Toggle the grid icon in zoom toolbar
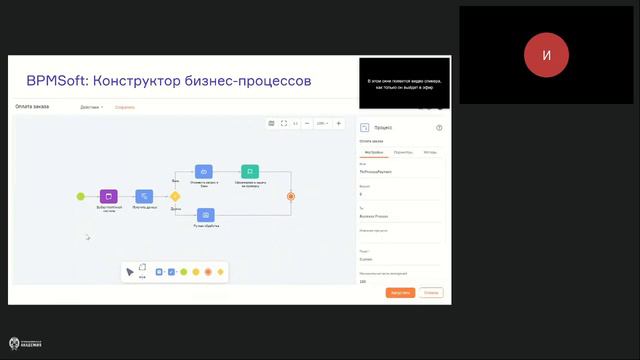The height and width of the screenshot is (360, 640). tap(271, 123)
